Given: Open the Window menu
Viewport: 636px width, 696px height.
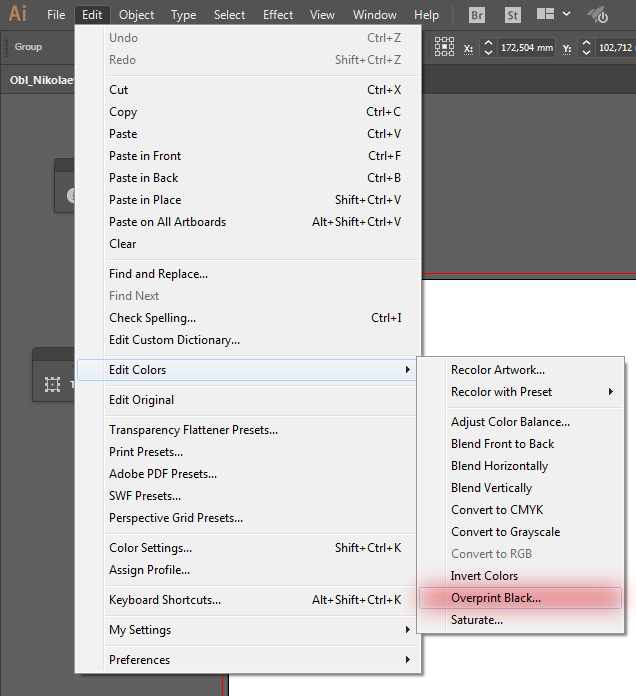Looking at the screenshot, I should [x=375, y=15].
